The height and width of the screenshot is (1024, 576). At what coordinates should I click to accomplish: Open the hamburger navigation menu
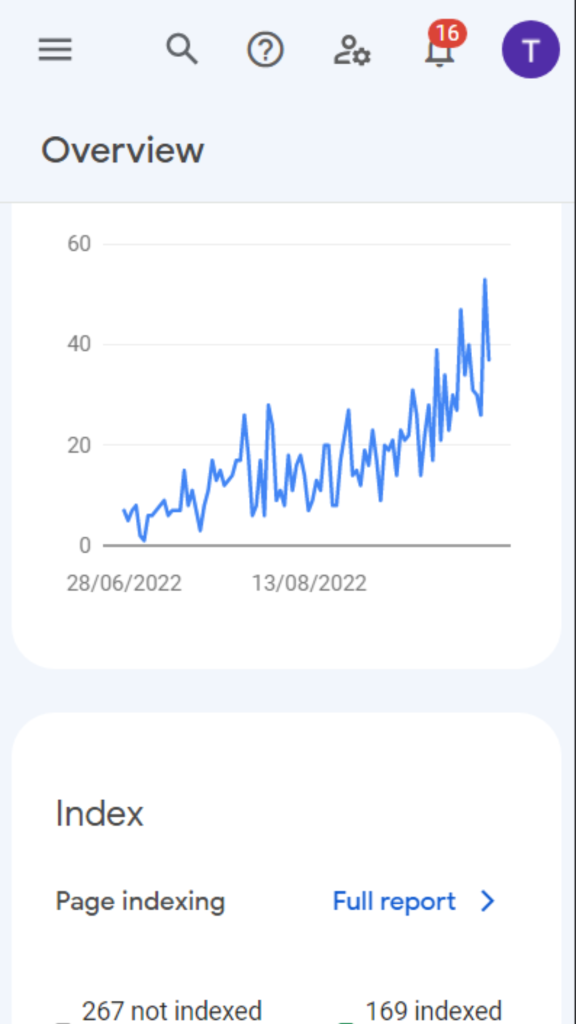[x=55, y=50]
